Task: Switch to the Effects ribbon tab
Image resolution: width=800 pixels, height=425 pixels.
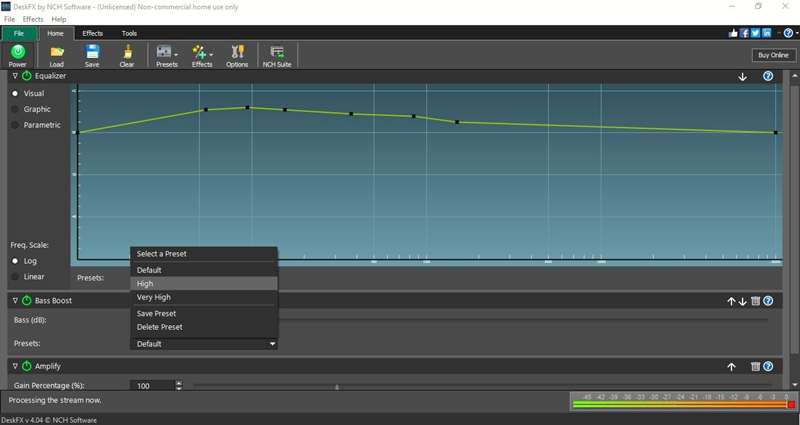Action: pyautogui.click(x=92, y=33)
